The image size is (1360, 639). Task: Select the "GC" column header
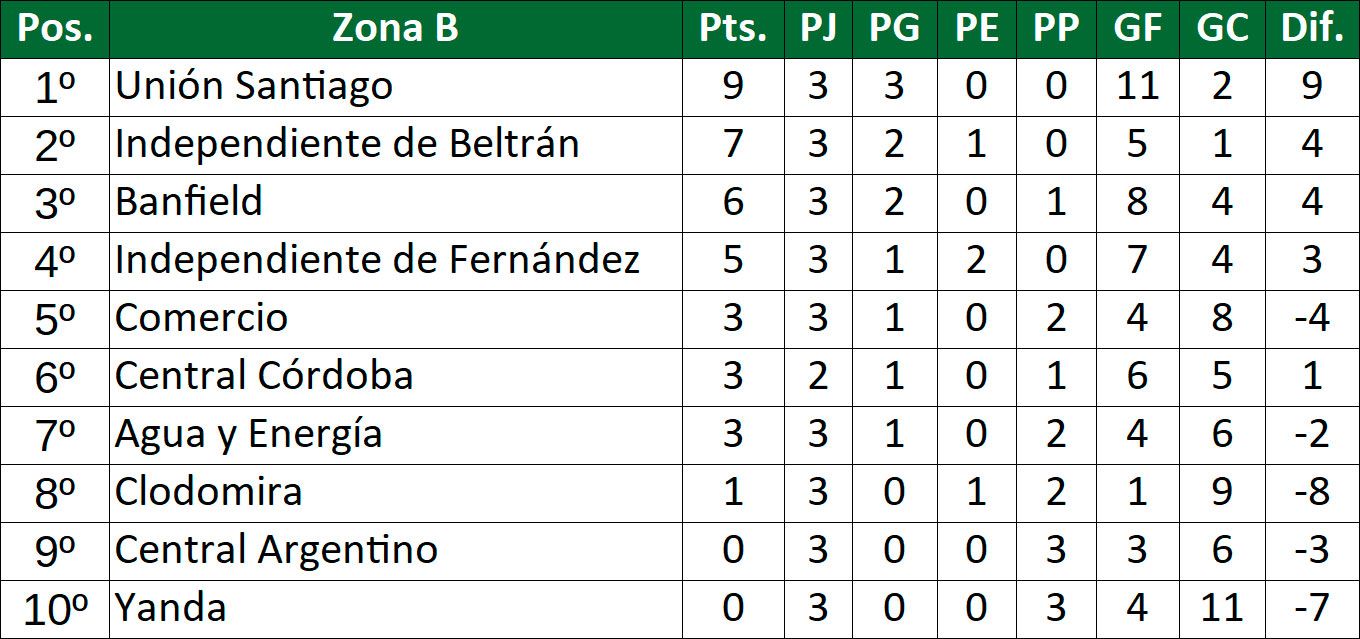coord(1222,29)
